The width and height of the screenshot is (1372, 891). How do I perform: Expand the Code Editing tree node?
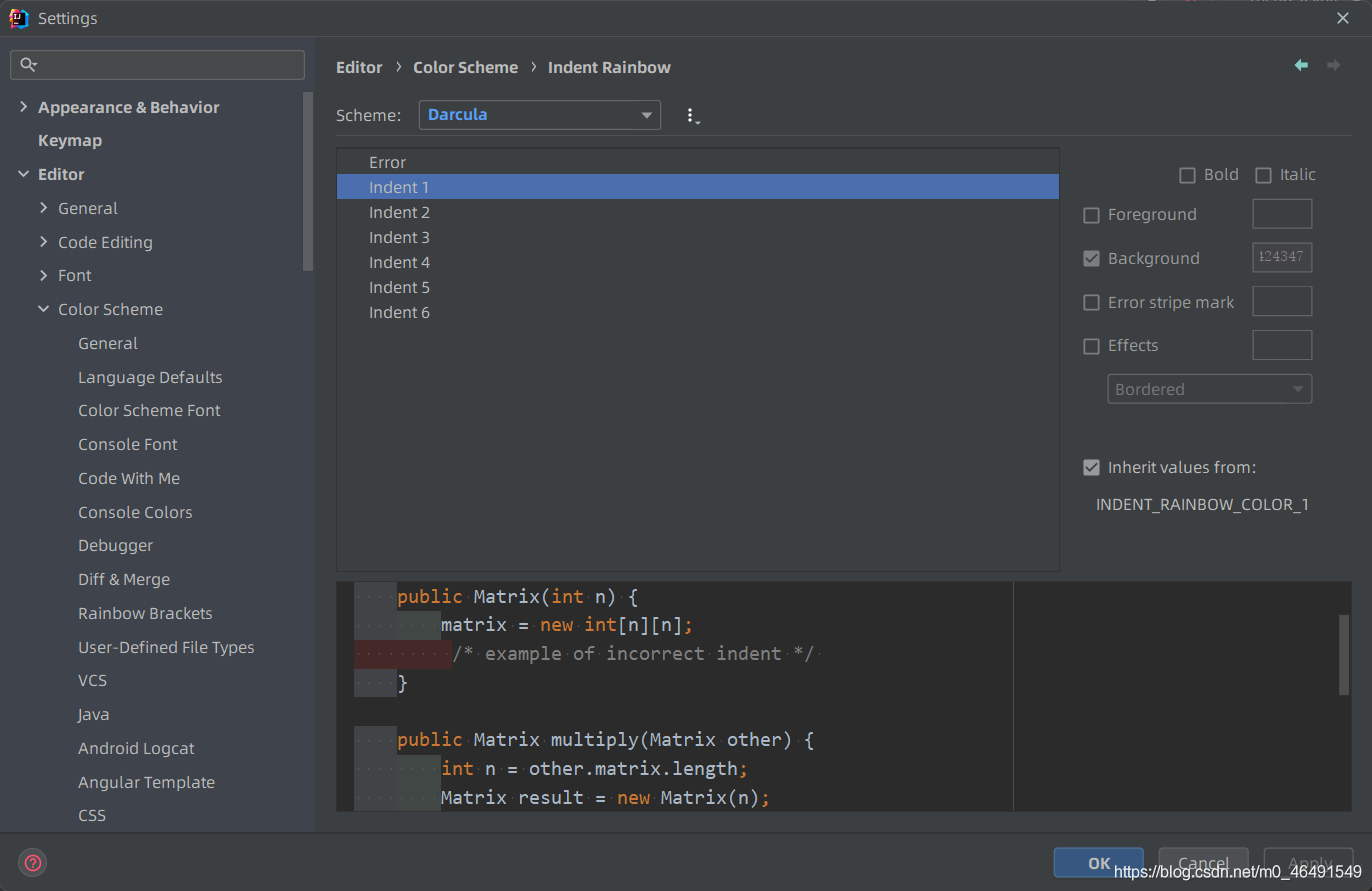[x=43, y=242]
